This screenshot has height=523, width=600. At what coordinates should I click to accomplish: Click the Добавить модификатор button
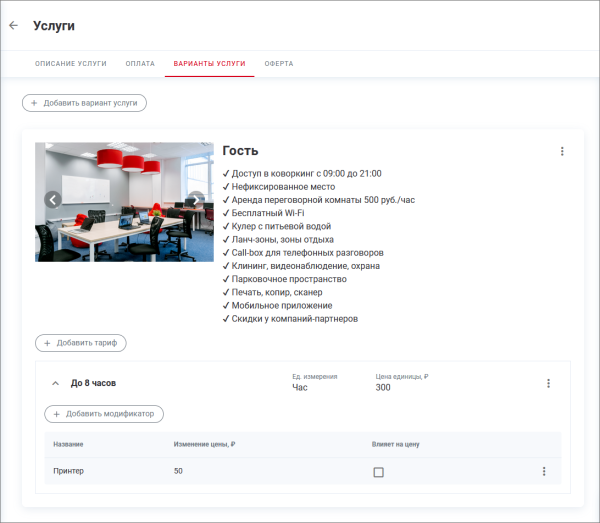click(104, 414)
